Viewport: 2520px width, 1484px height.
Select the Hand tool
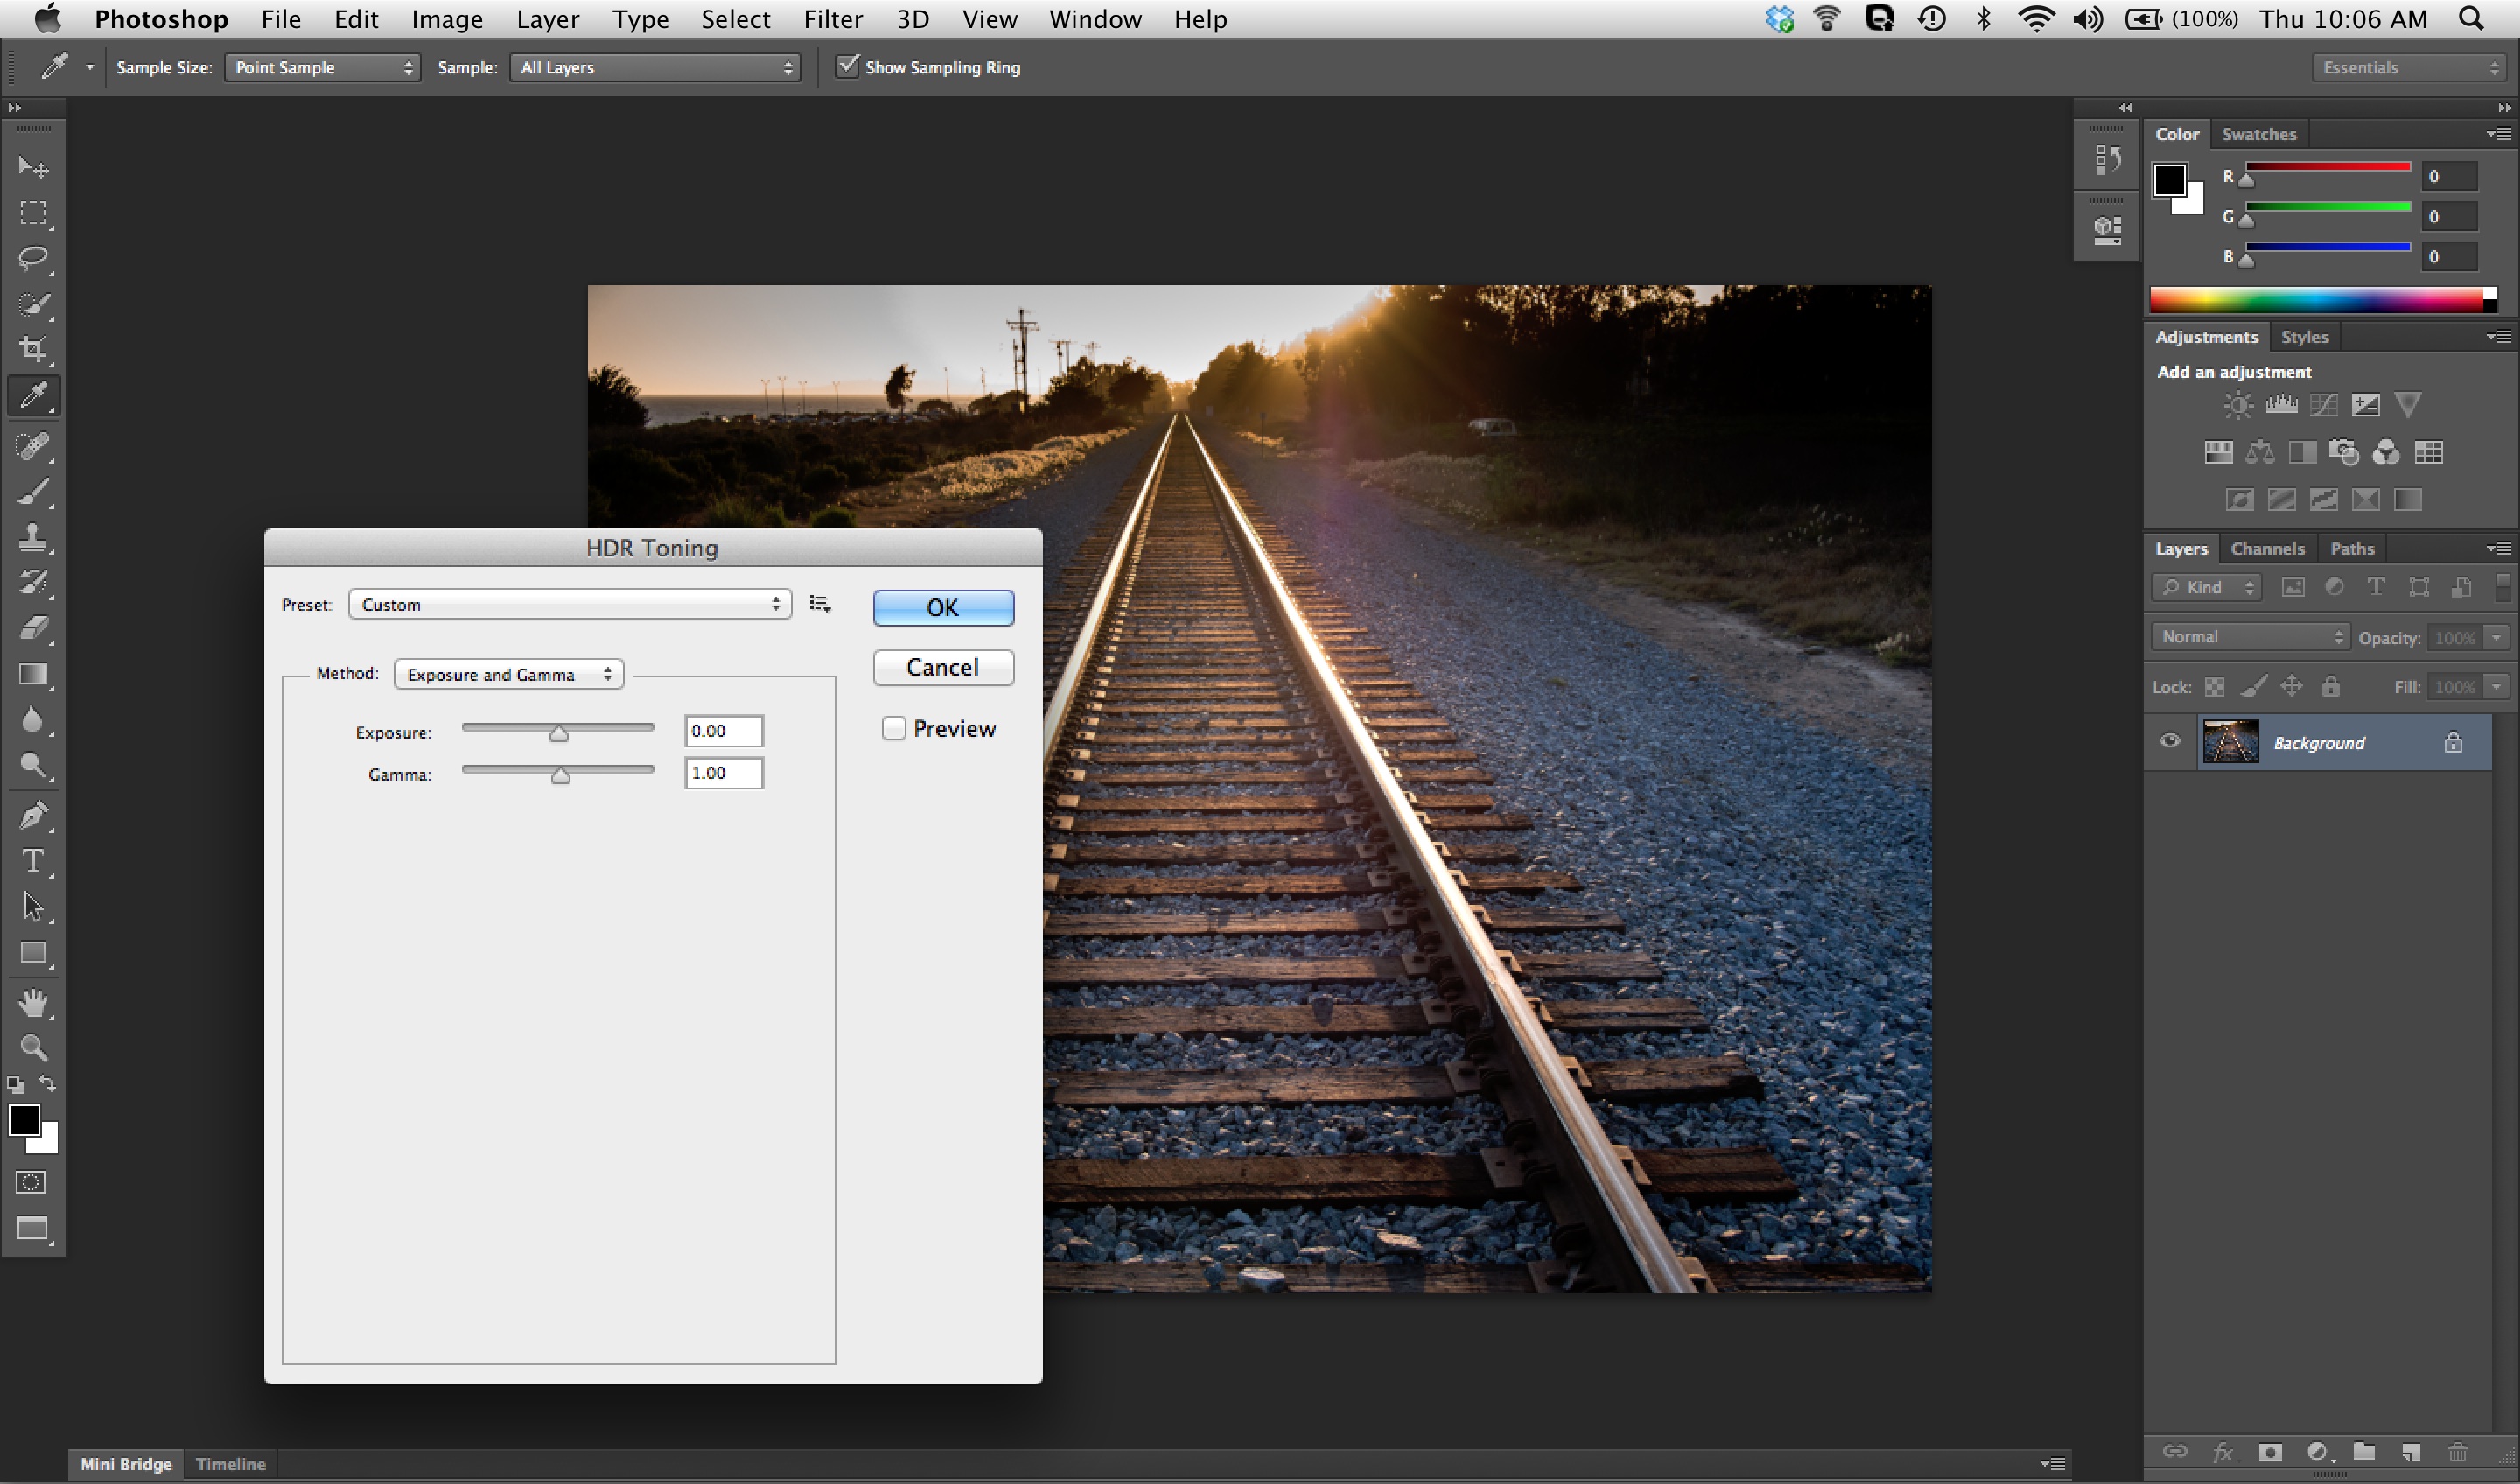[x=33, y=1002]
